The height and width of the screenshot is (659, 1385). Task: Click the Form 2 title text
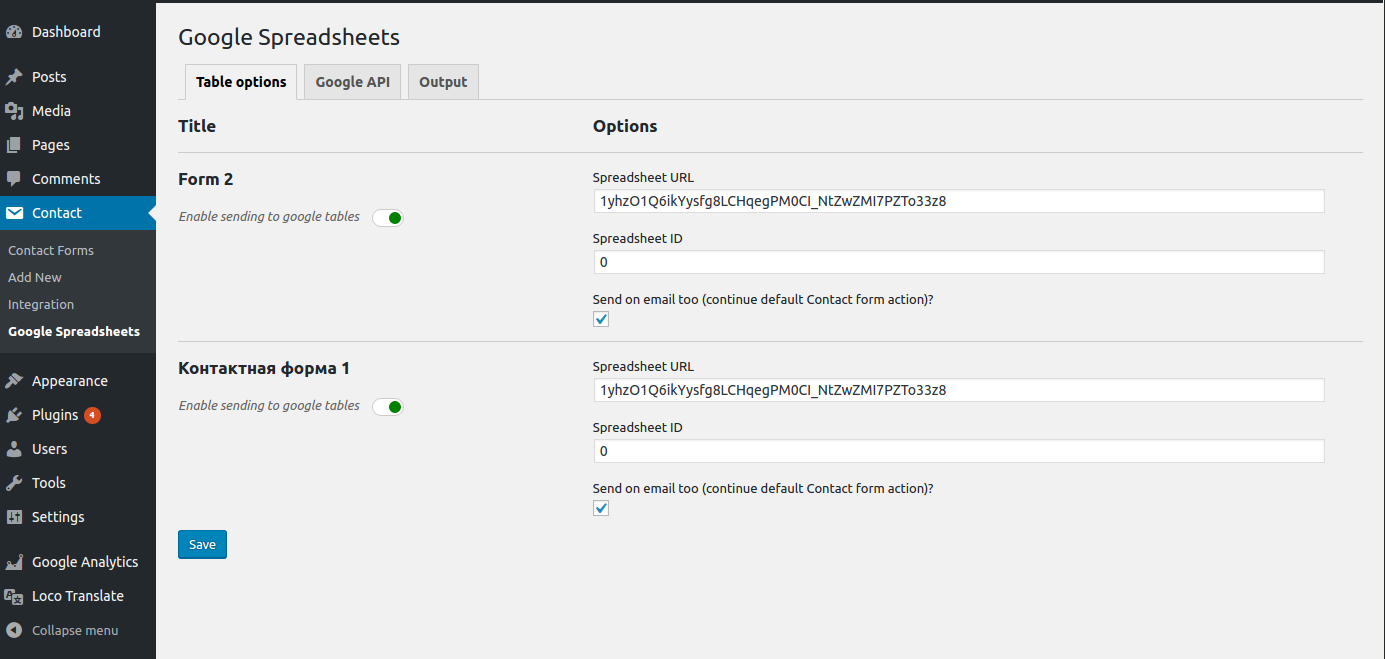pos(206,179)
